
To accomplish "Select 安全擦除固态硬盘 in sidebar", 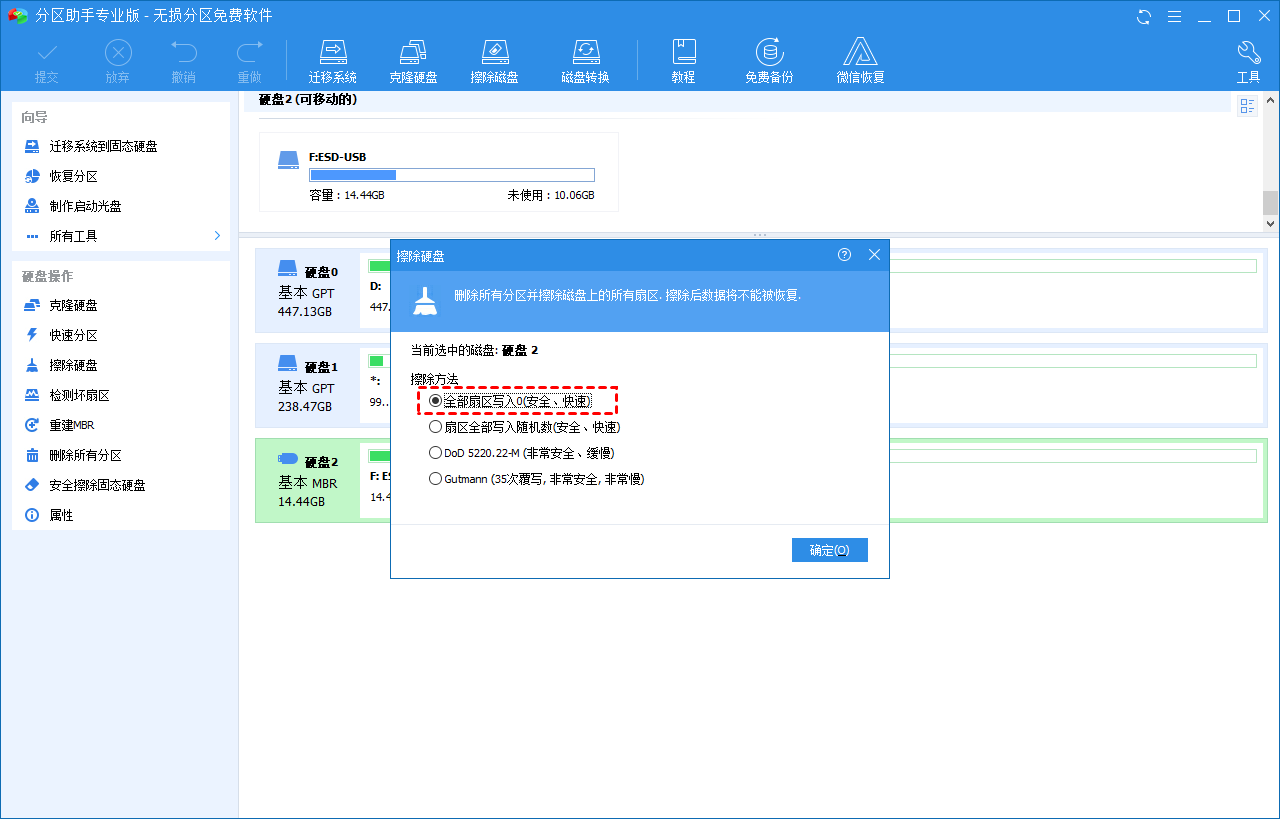I will click(x=97, y=485).
